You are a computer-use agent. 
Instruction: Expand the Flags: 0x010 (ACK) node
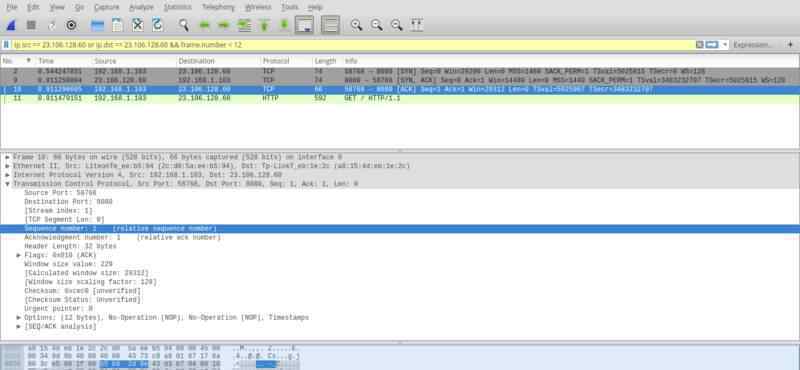[19, 255]
